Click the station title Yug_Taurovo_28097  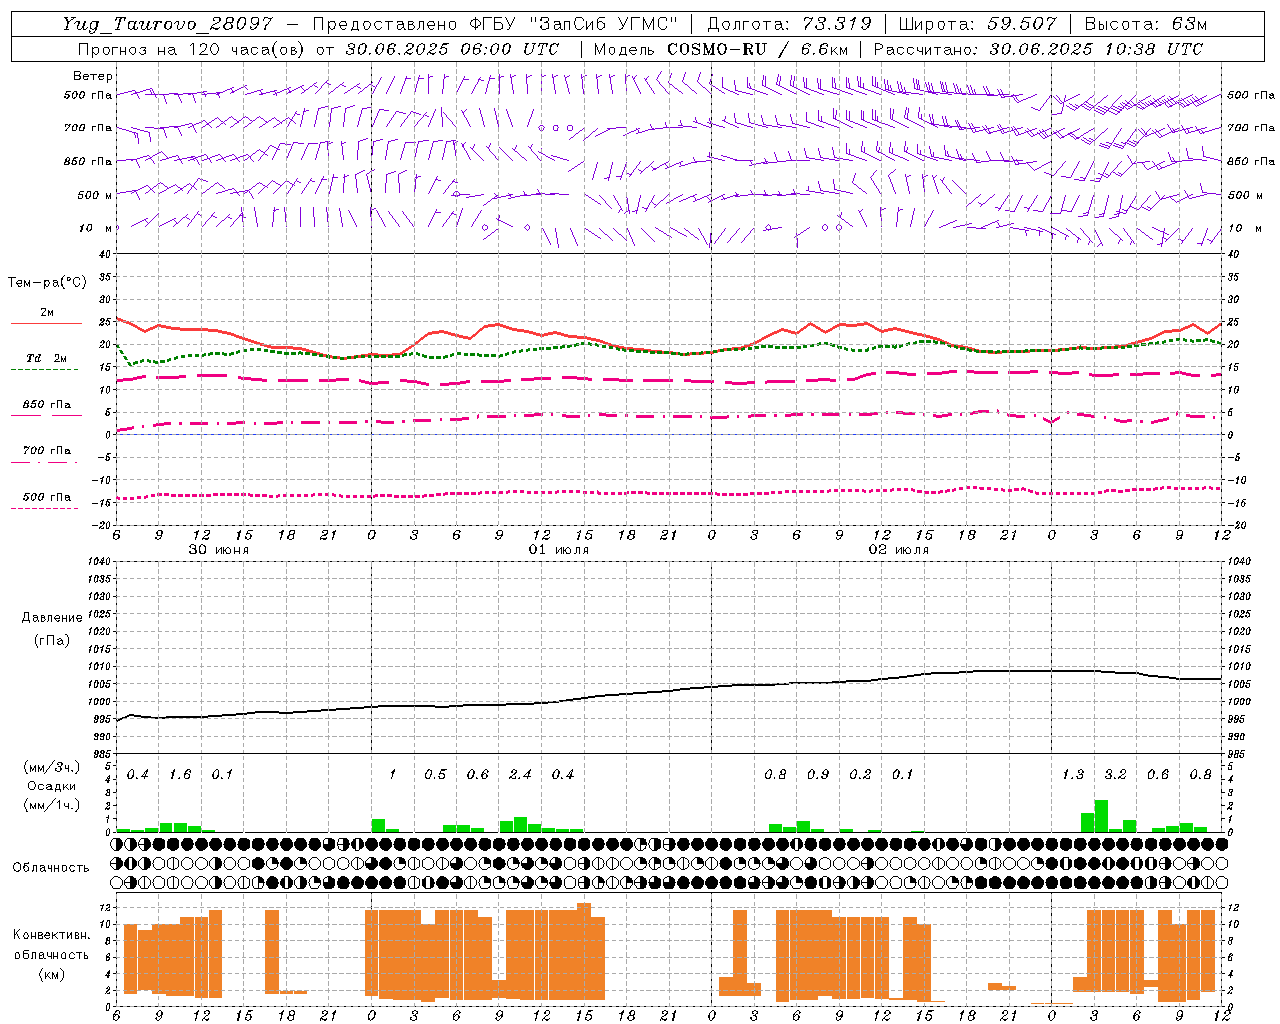167,24
